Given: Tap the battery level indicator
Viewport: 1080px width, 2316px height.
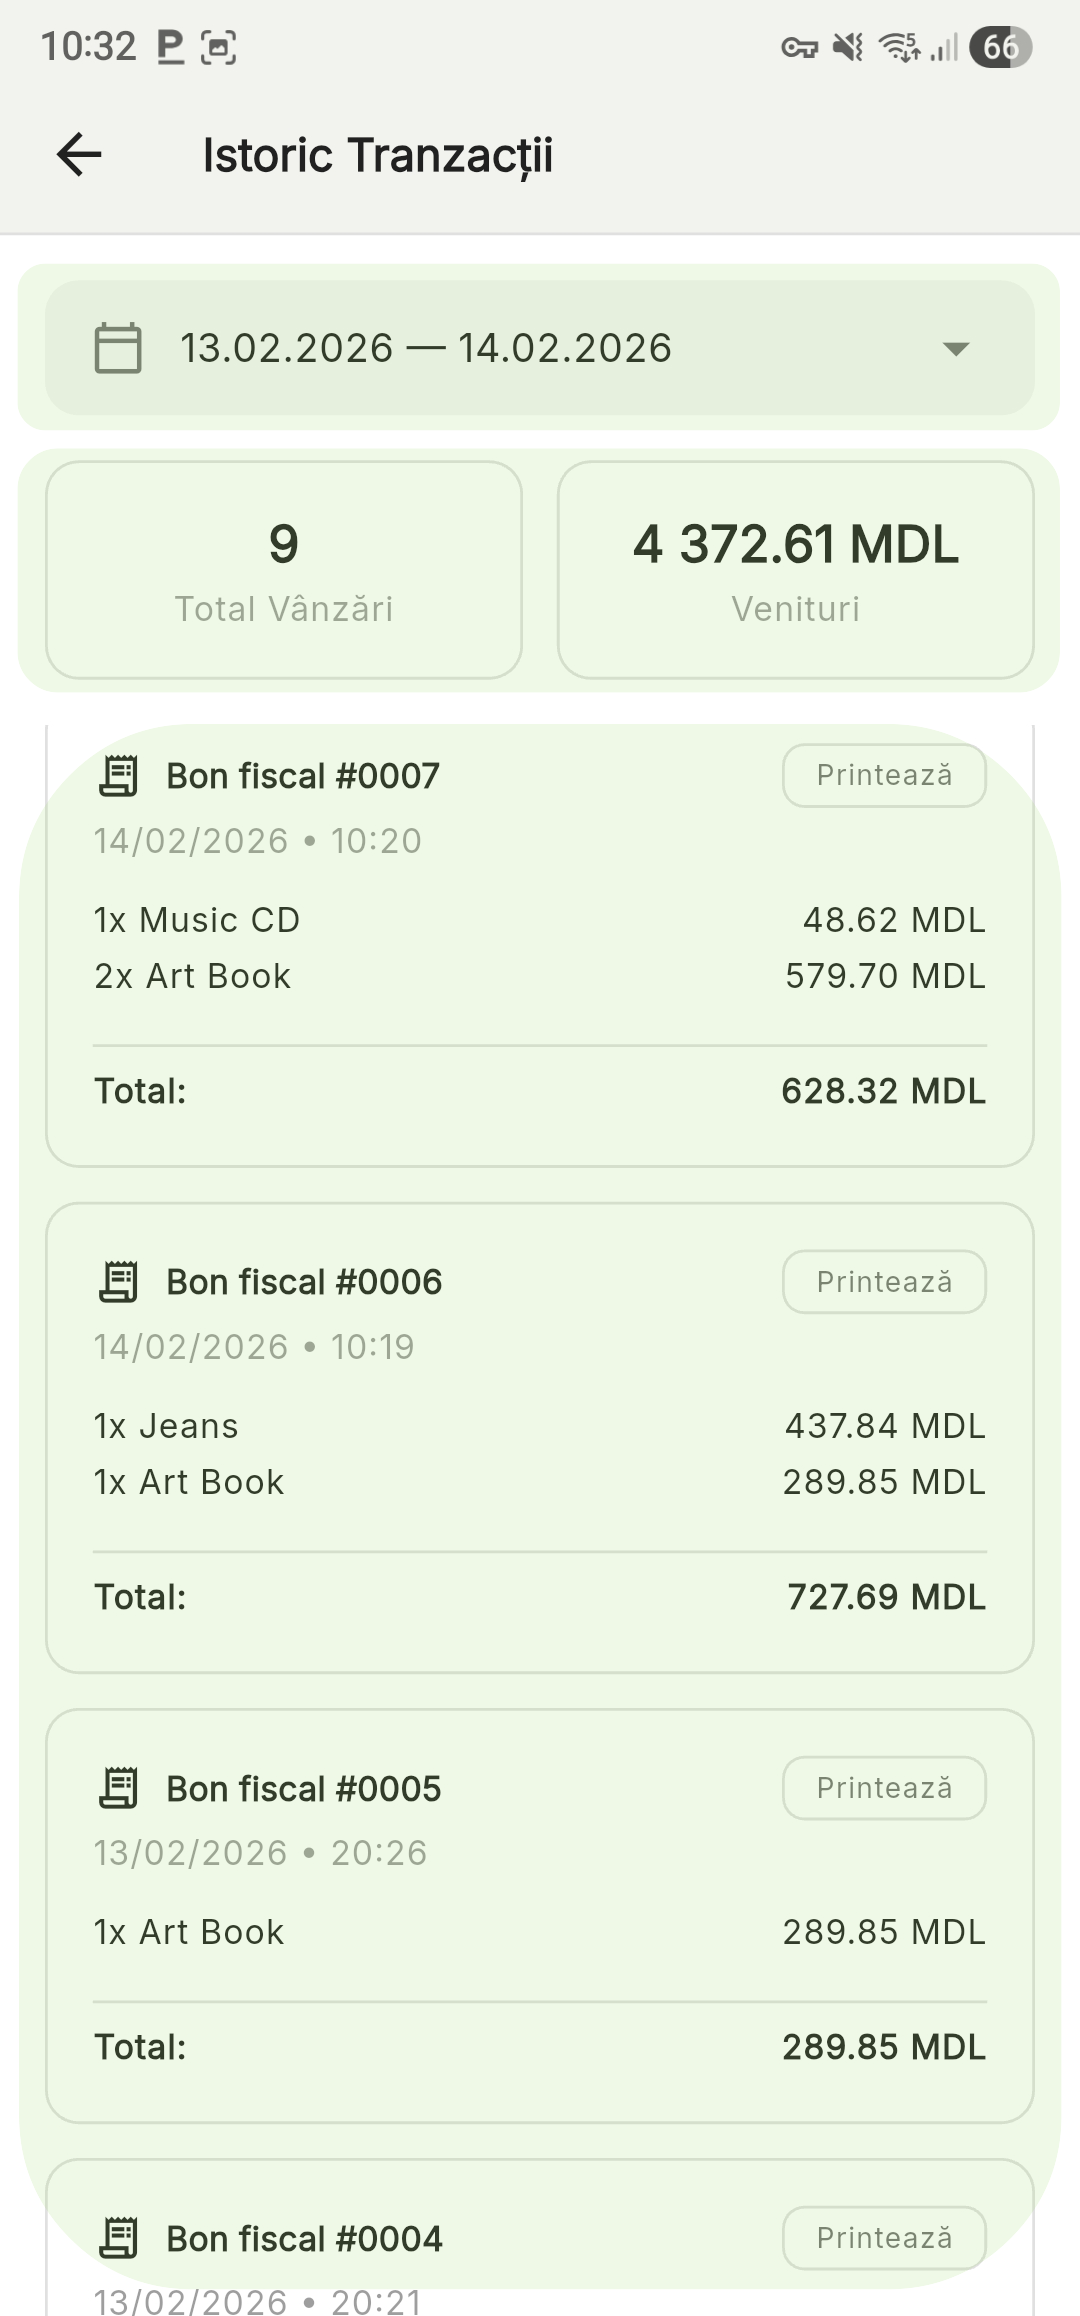Looking at the screenshot, I should (x=1000, y=47).
